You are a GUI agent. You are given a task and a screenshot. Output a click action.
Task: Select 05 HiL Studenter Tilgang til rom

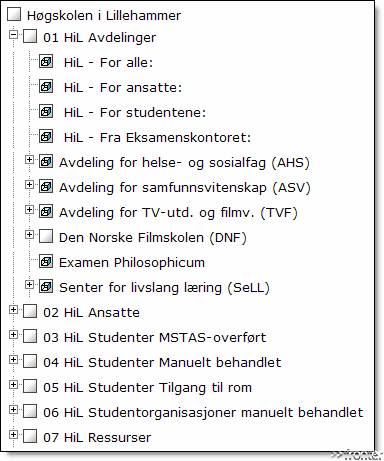(x=148, y=387)
